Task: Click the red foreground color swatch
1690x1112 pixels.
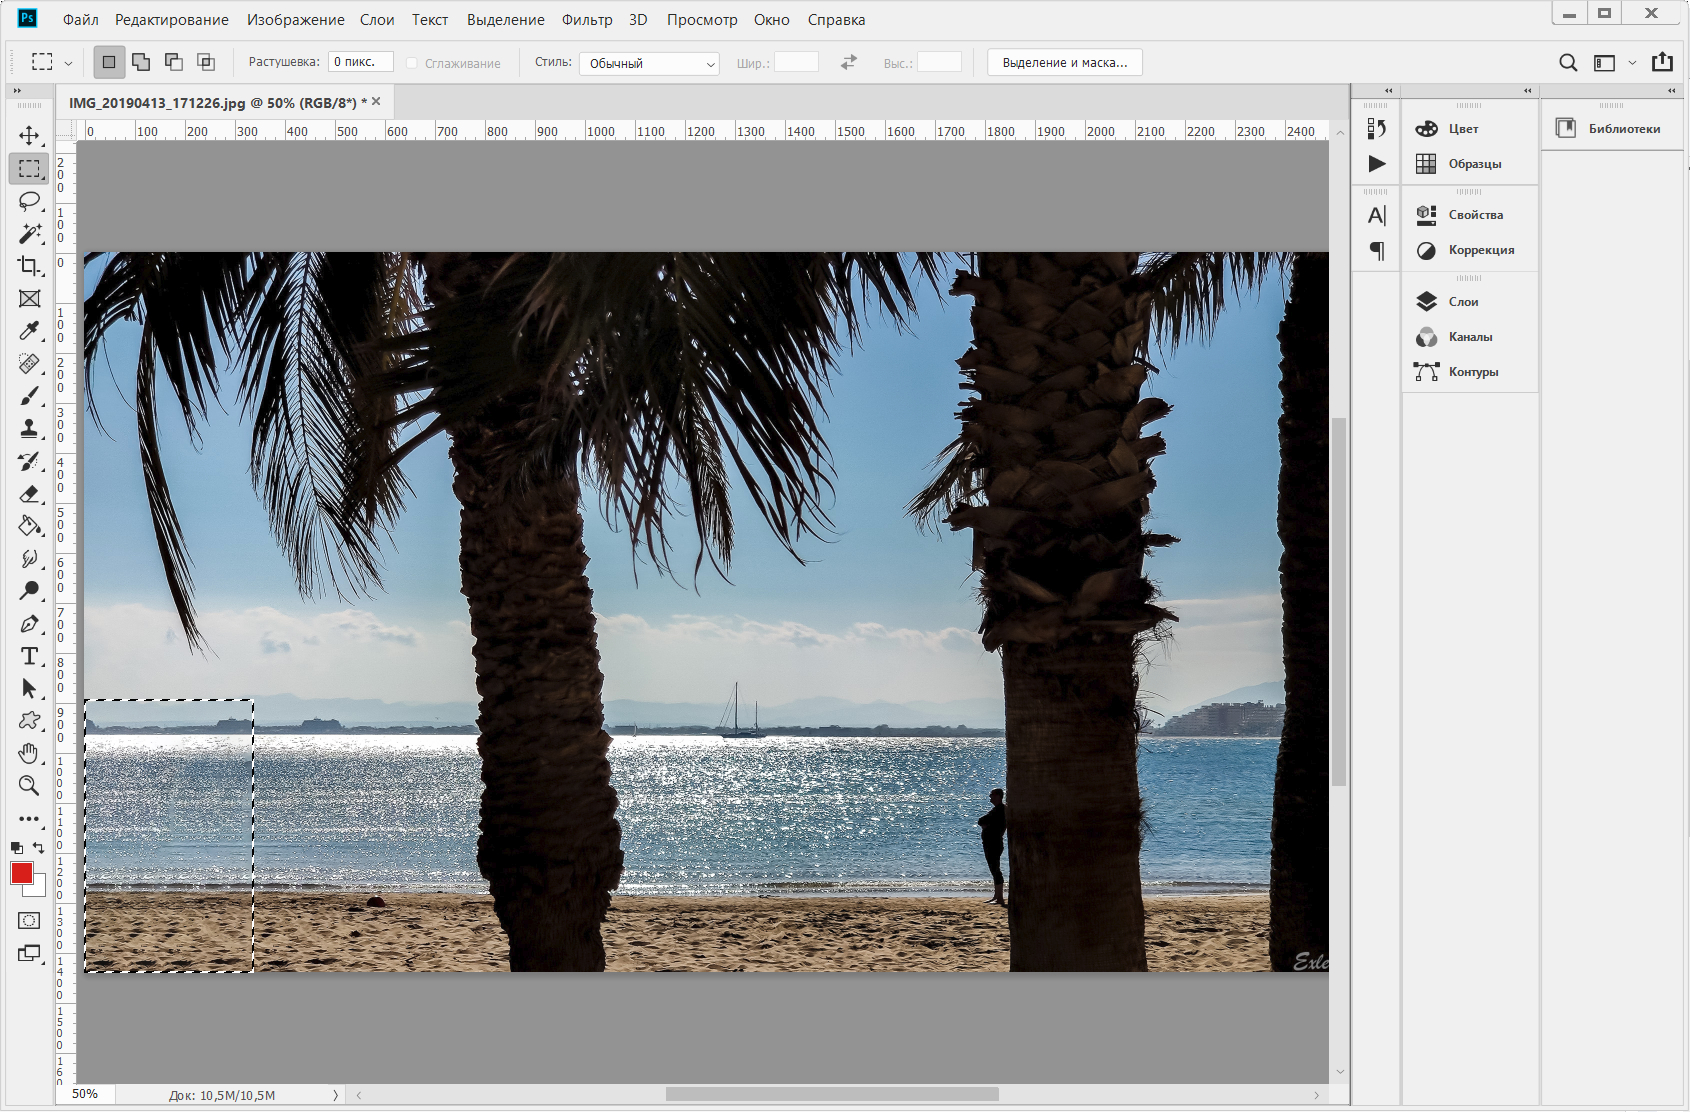Action: (21, 873)
